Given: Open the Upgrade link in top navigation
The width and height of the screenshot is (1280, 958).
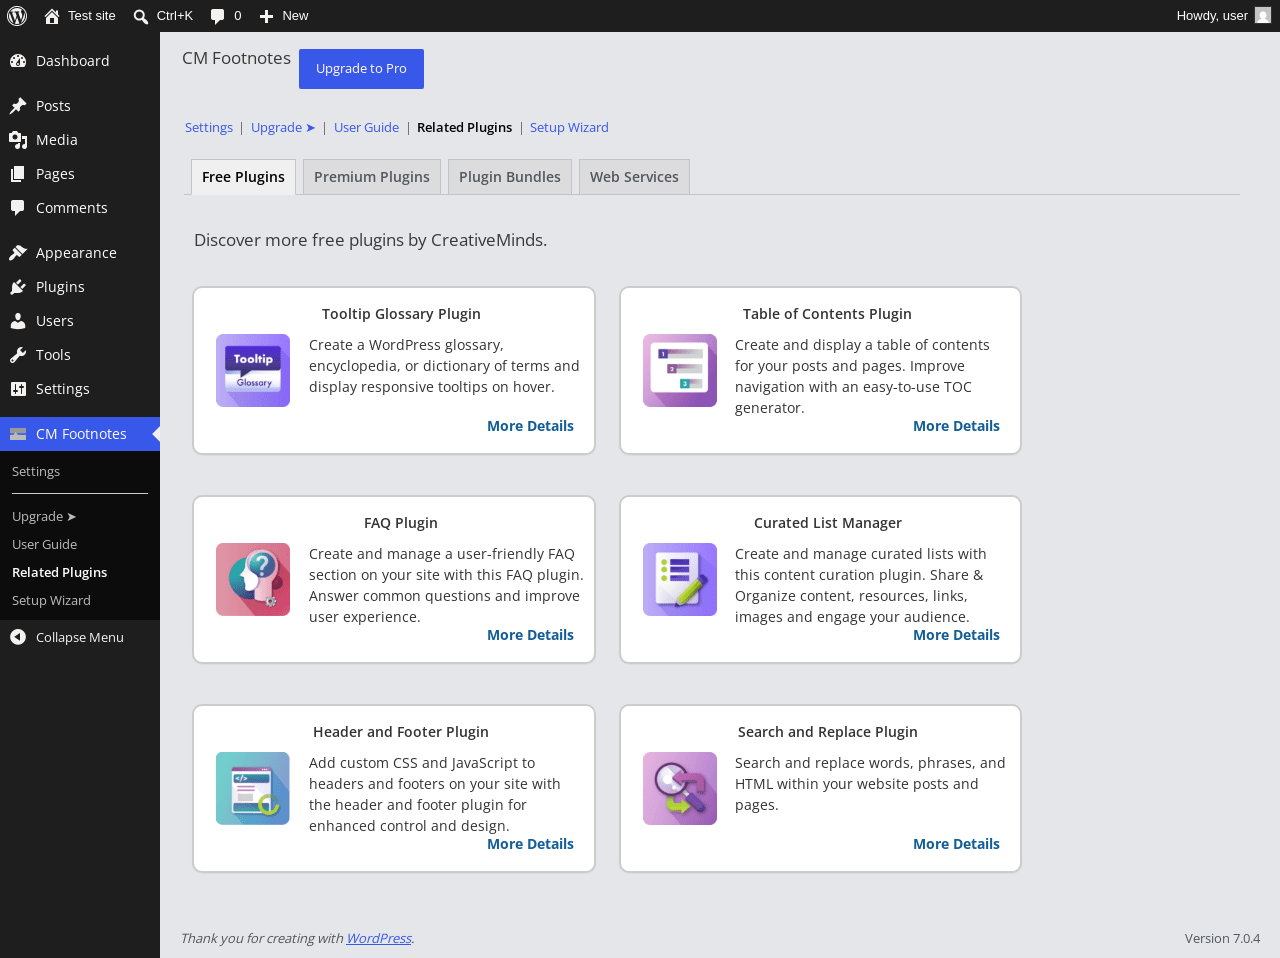Looking at the screenshot, I should [x=283, y=127].
